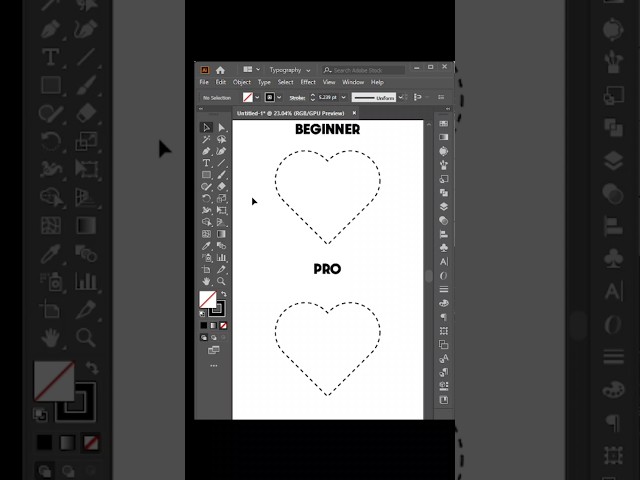Select the Zoom magnifier tool
The image size is (640, 480).
pyautogui.click(x=222, y=281)
